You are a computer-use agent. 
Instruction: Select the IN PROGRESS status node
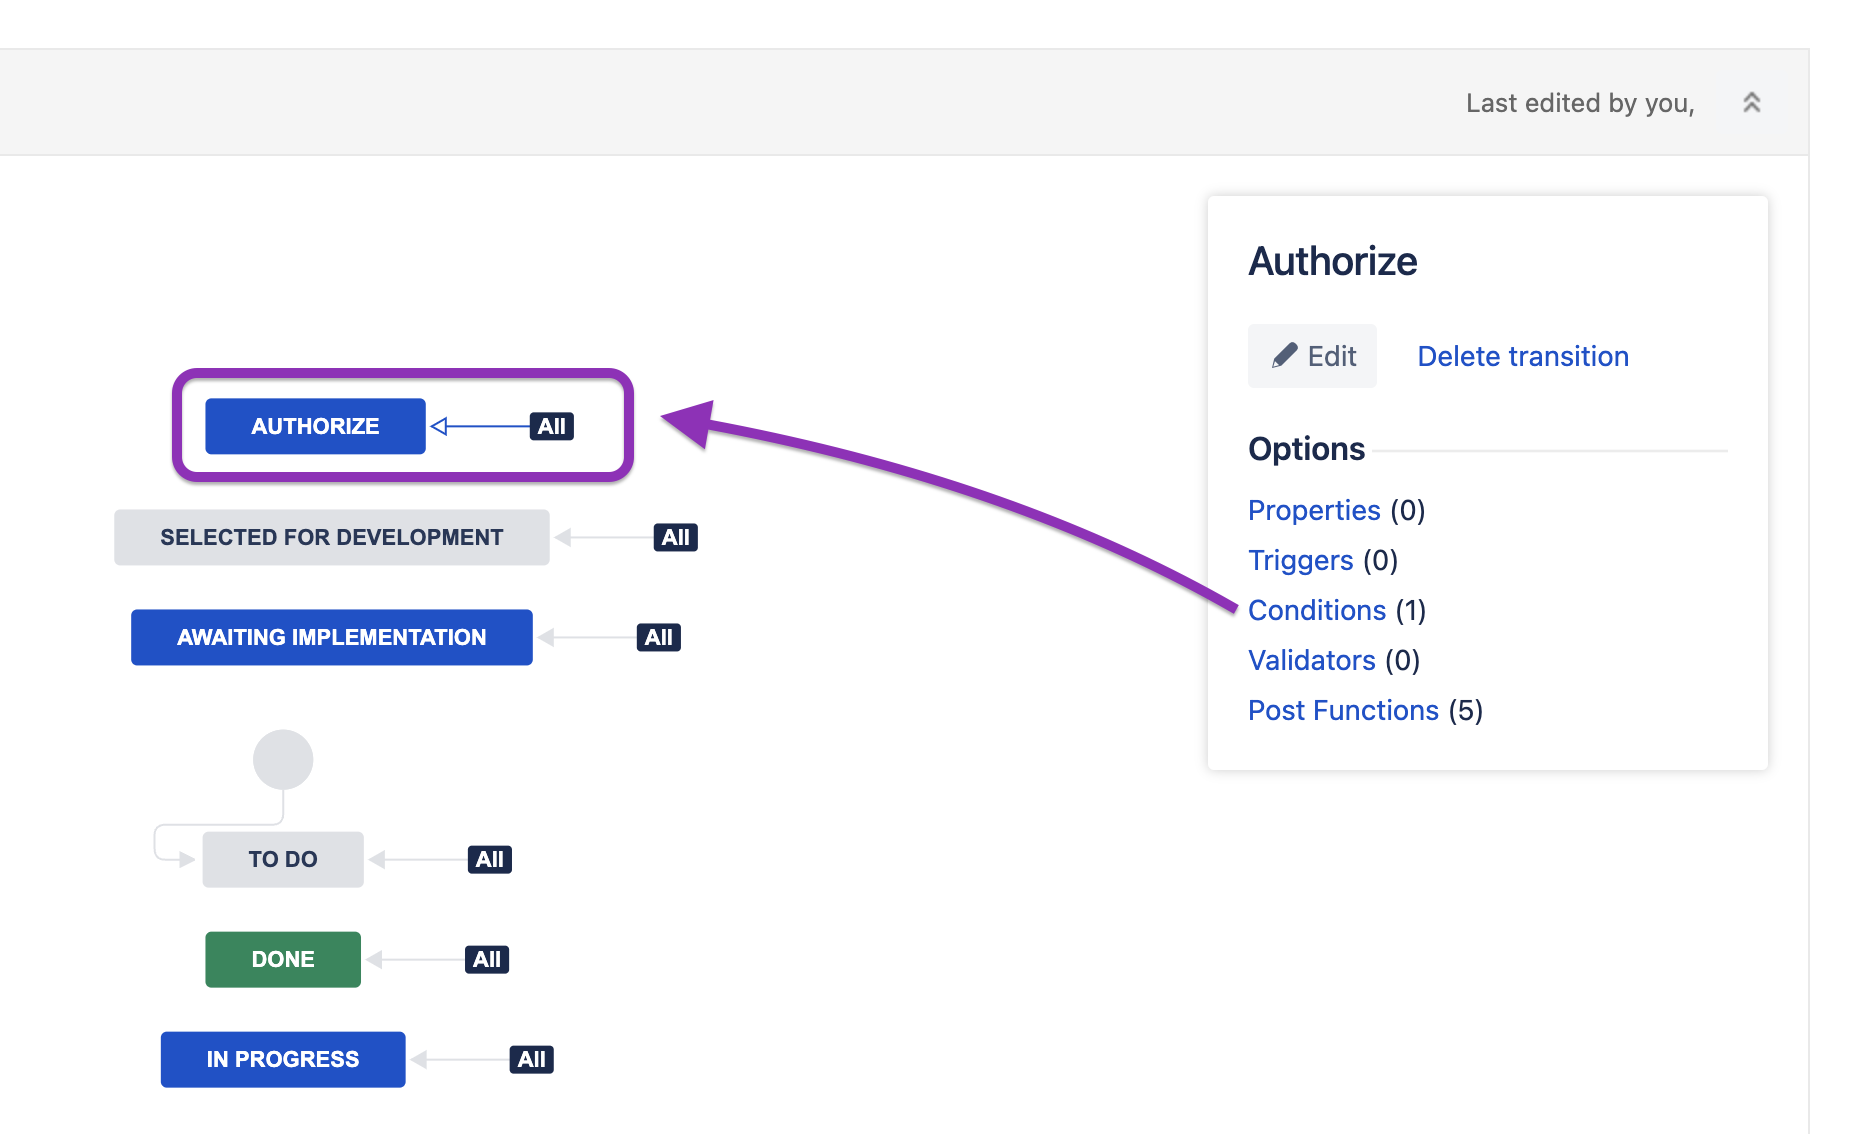pos(283,1059)
